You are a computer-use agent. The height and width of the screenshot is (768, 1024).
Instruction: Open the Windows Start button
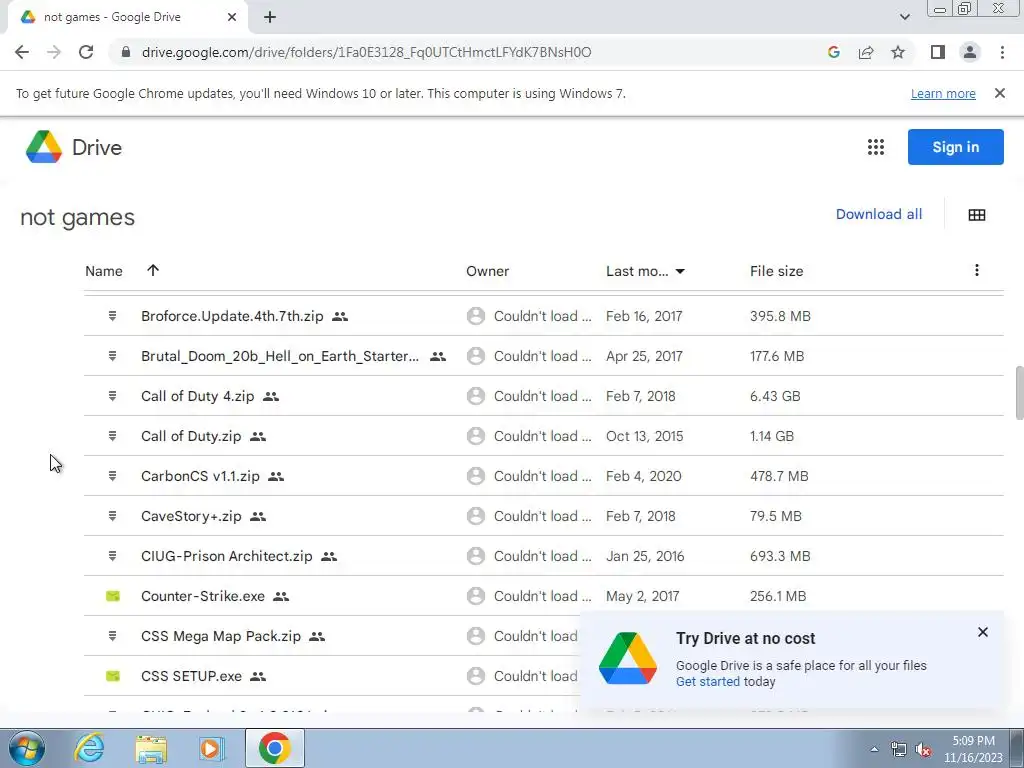click(x=27, y=748)
